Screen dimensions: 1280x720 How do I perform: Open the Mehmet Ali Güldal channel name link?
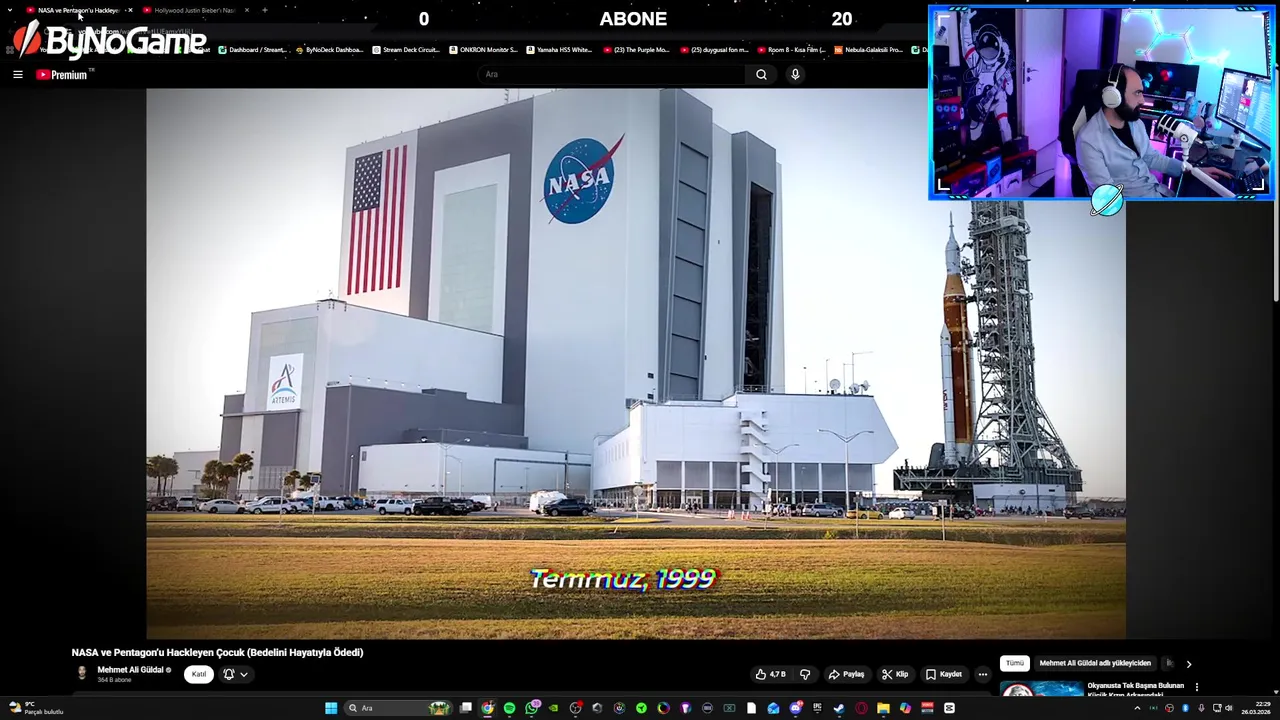click(130, 670)
